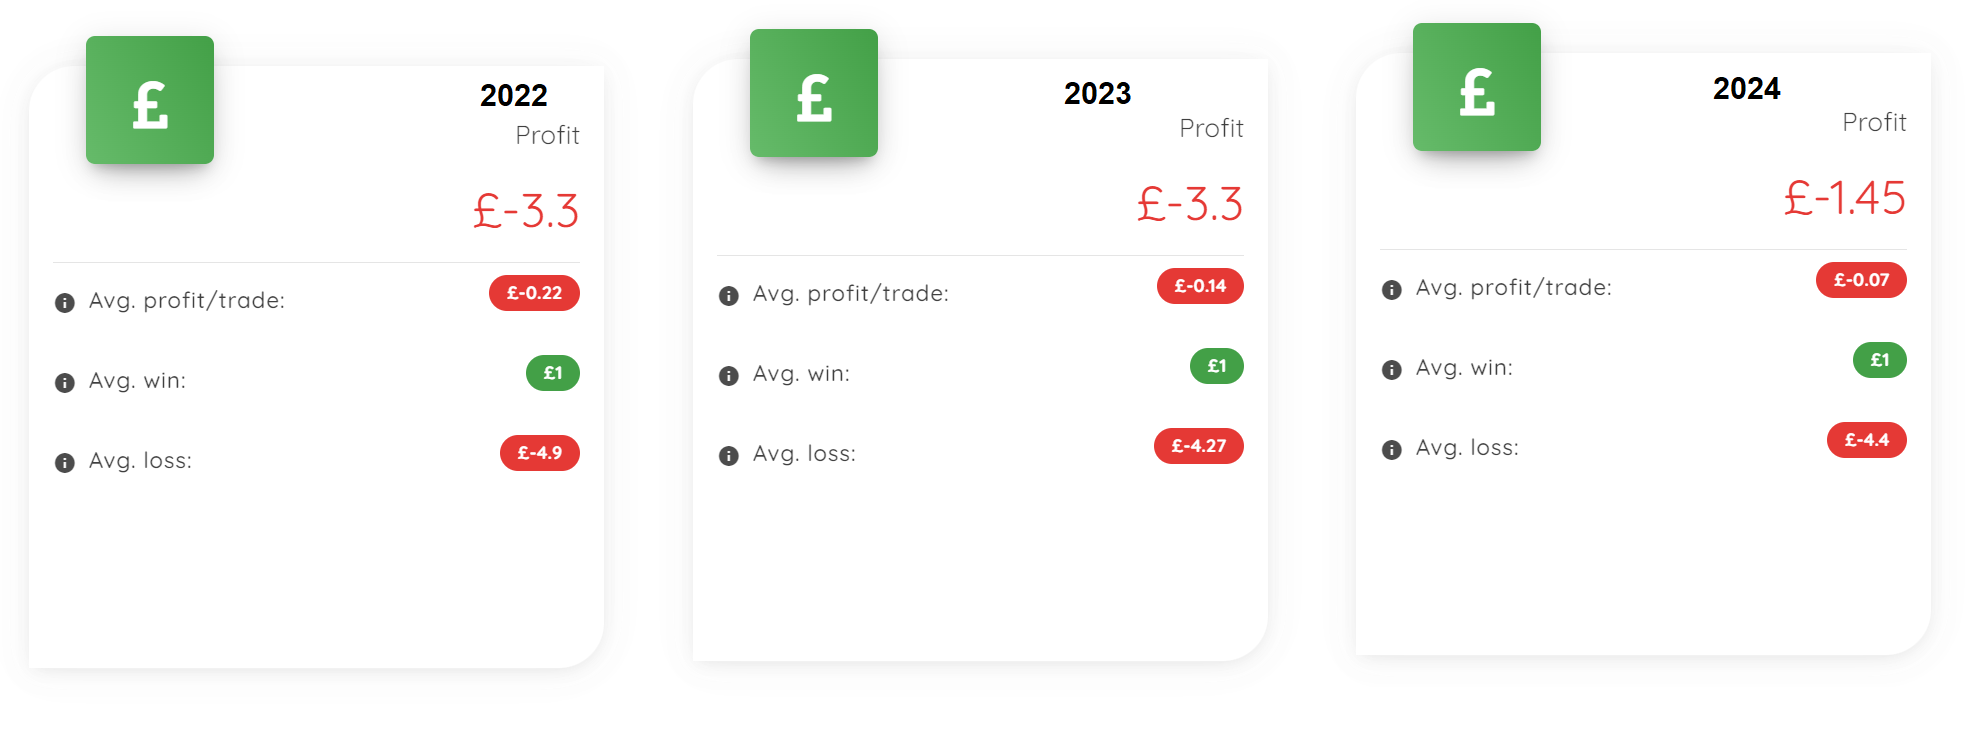1982x729 pixels.
Task: Click info icon beside 2024 Avg. profit/trade
Action: pyautogui.click(x=1392, y=289)
